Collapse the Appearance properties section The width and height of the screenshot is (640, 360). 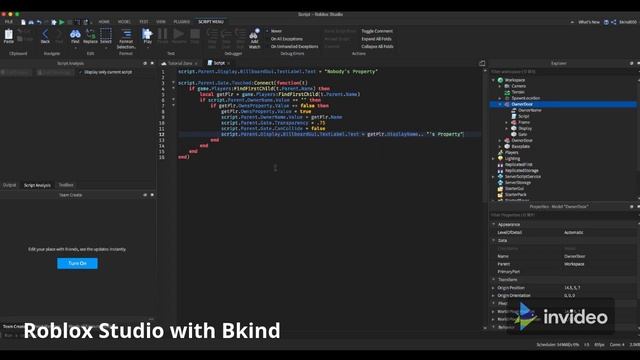[x=493, y=224]
